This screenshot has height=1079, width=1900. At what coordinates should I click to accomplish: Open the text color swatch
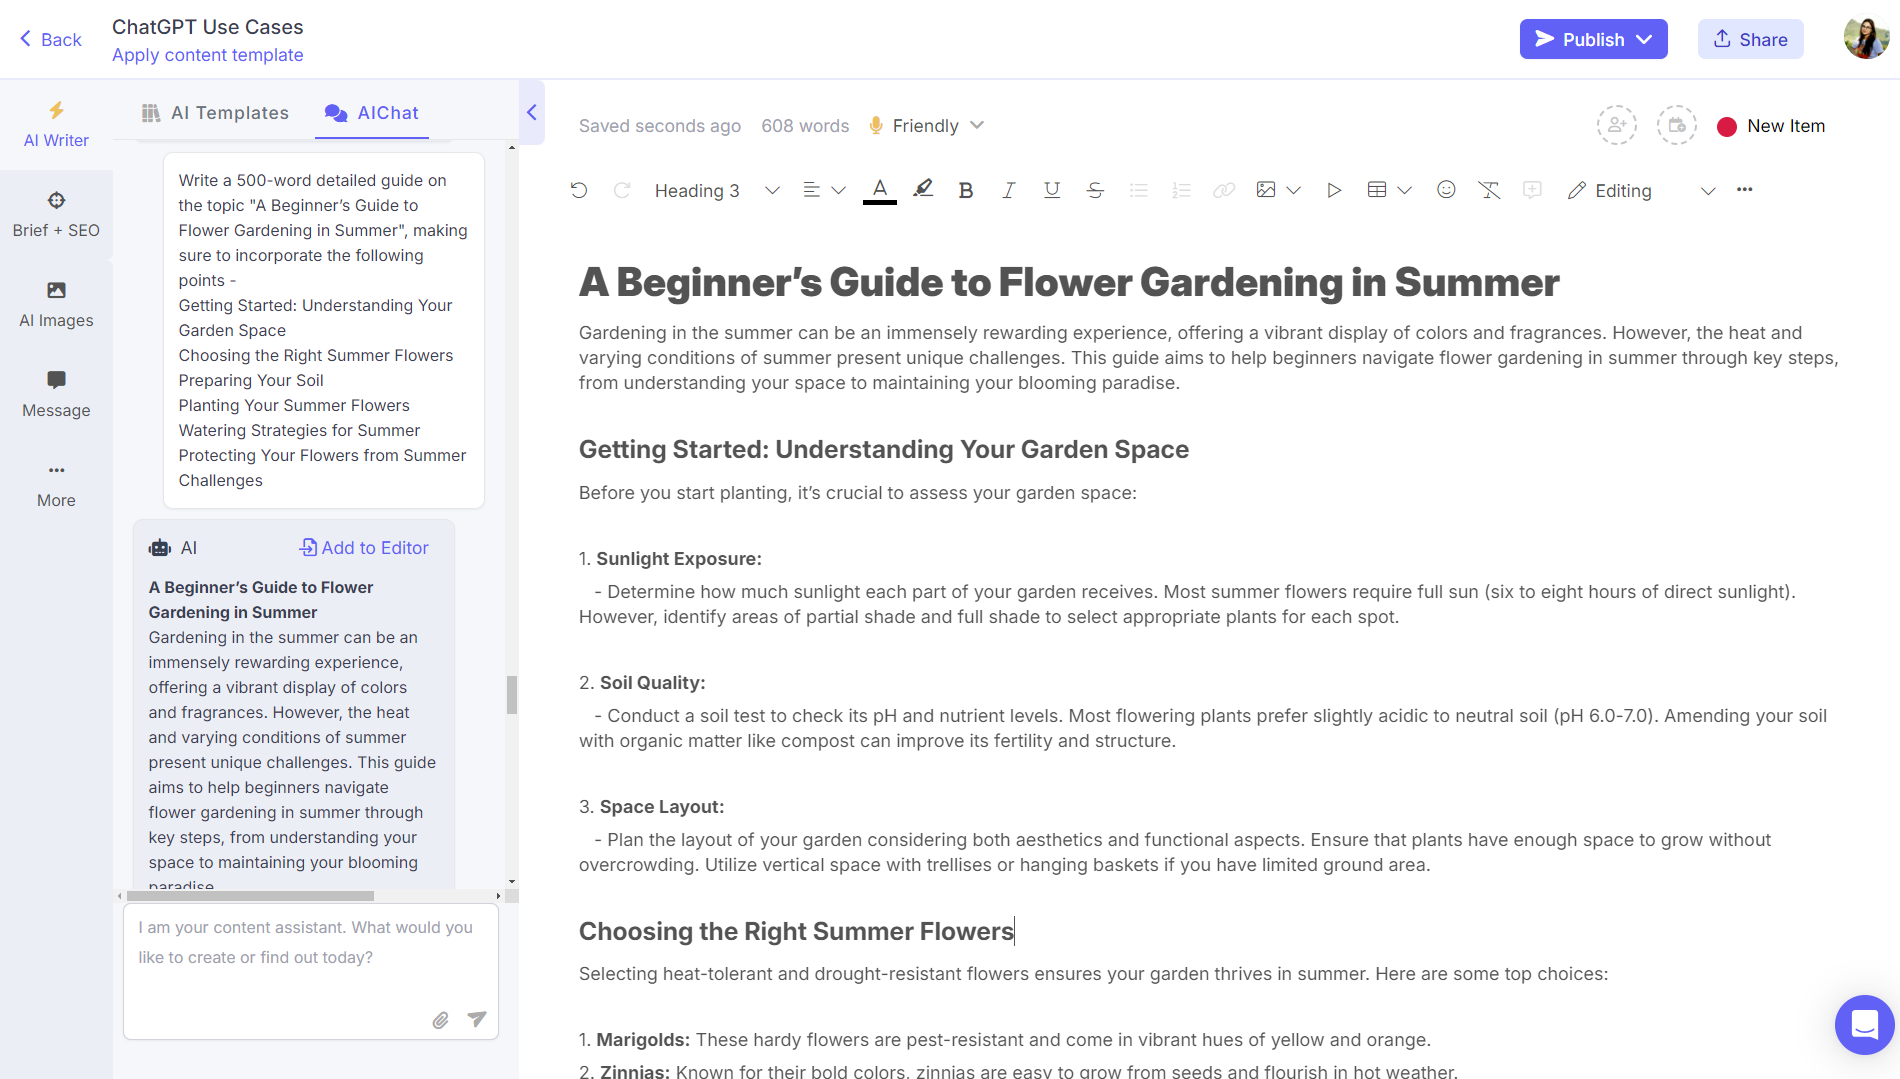(880, 190)
